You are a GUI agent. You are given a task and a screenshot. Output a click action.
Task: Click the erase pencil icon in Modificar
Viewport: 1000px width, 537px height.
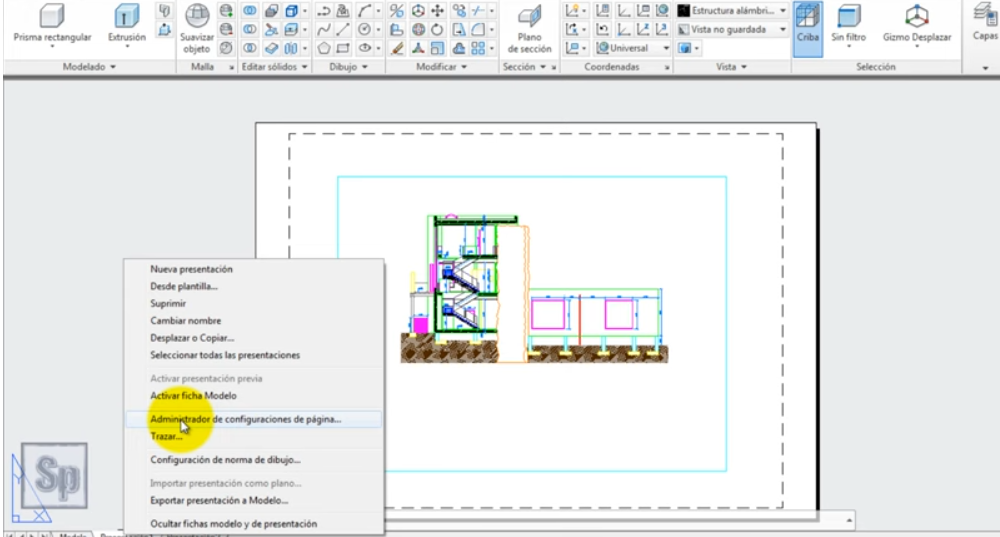397,48
